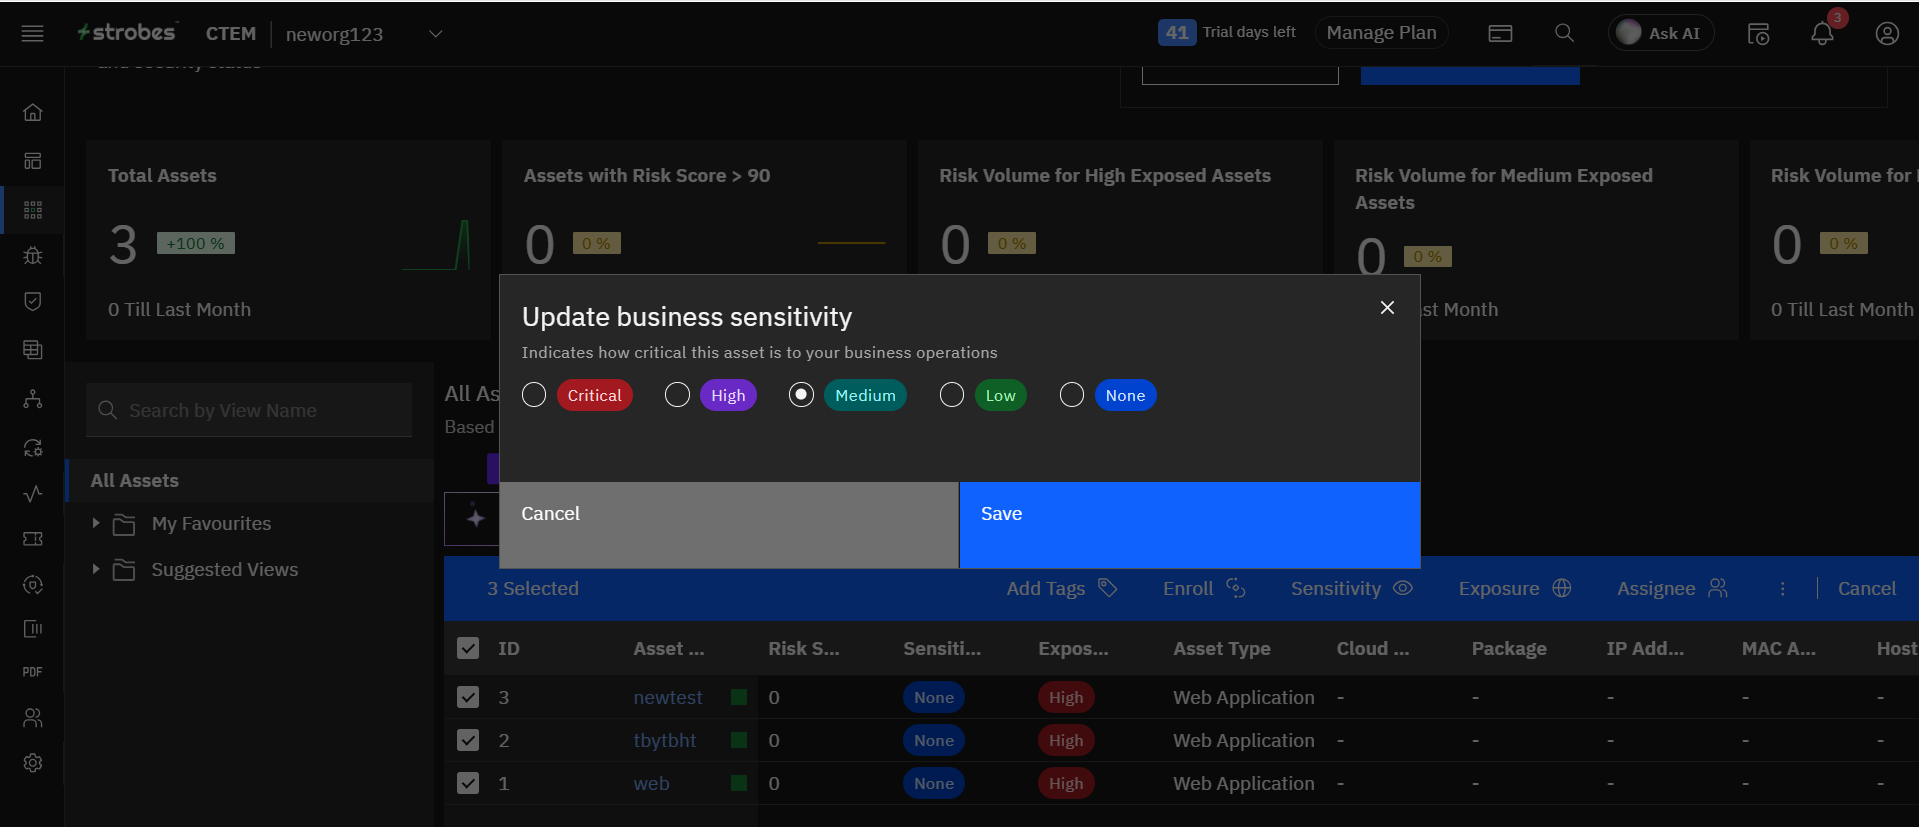Open Settings gear icon in sidebar
Image resolution: width=1919 pixels, height=827 pixels.
coord(33,763)
